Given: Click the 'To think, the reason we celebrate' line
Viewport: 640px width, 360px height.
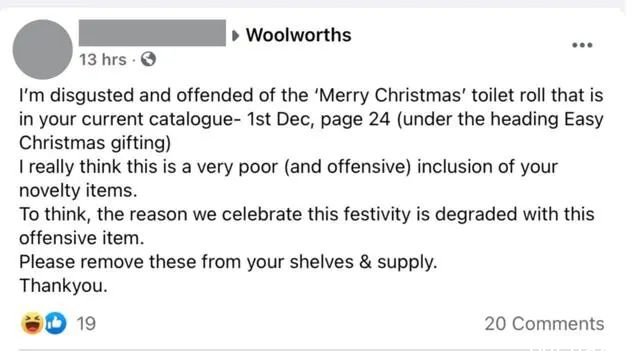Looking at the screenshot, I should tap(307, 214).
